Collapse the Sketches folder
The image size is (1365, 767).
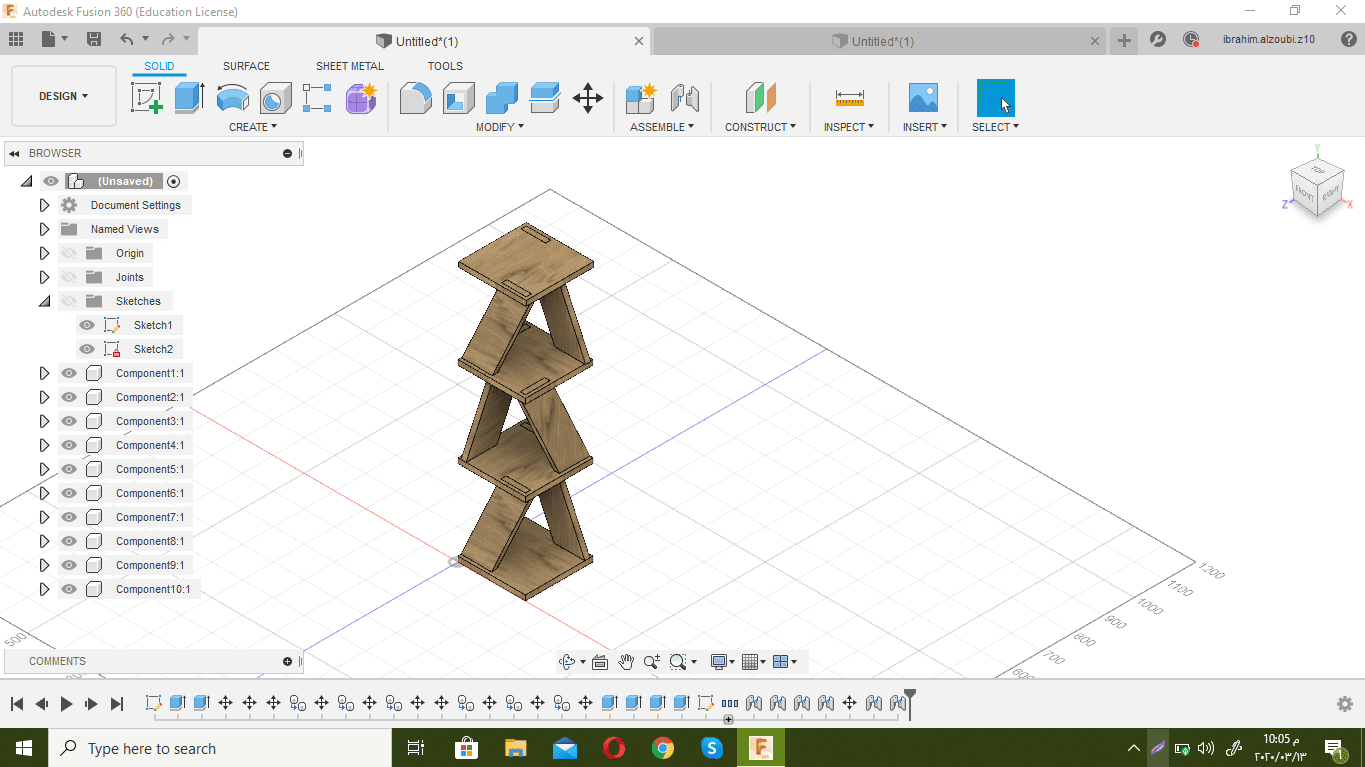44,301
